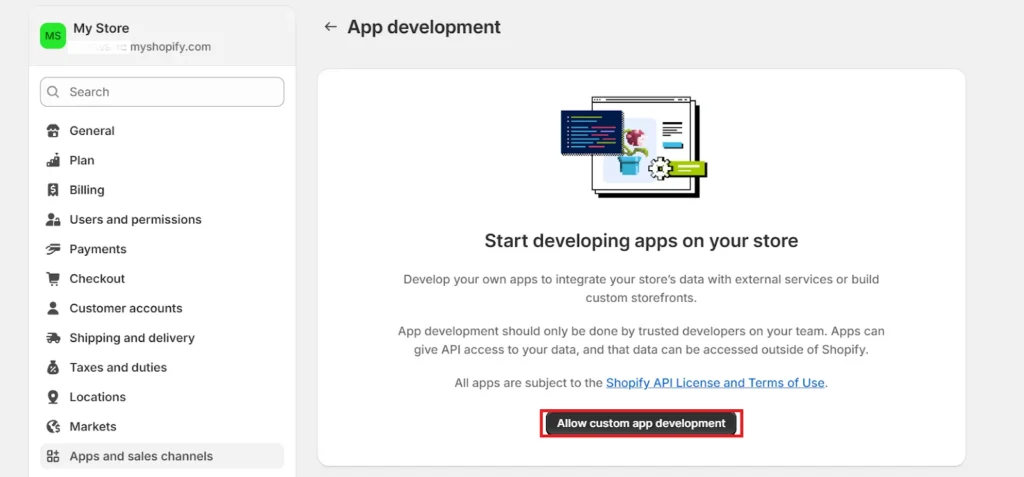Image resolution: width=1024 pixels, height=477 pixels.
Task: Open the Markets settings page
Action: click(92, 427)
